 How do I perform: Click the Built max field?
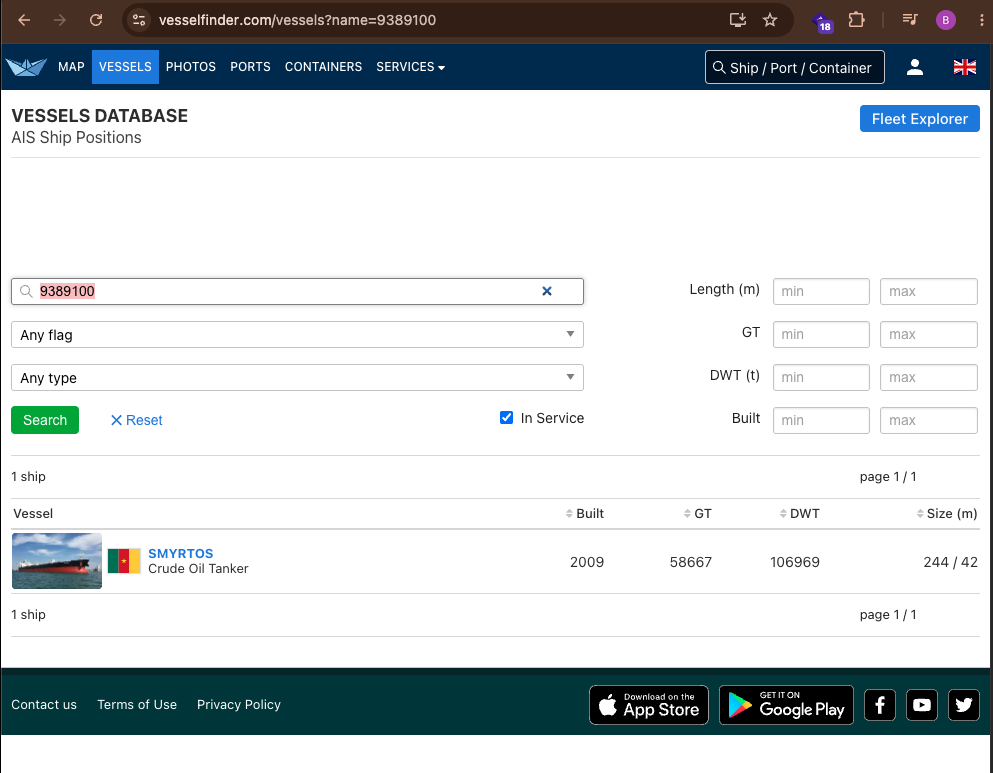tap(928, 420)
